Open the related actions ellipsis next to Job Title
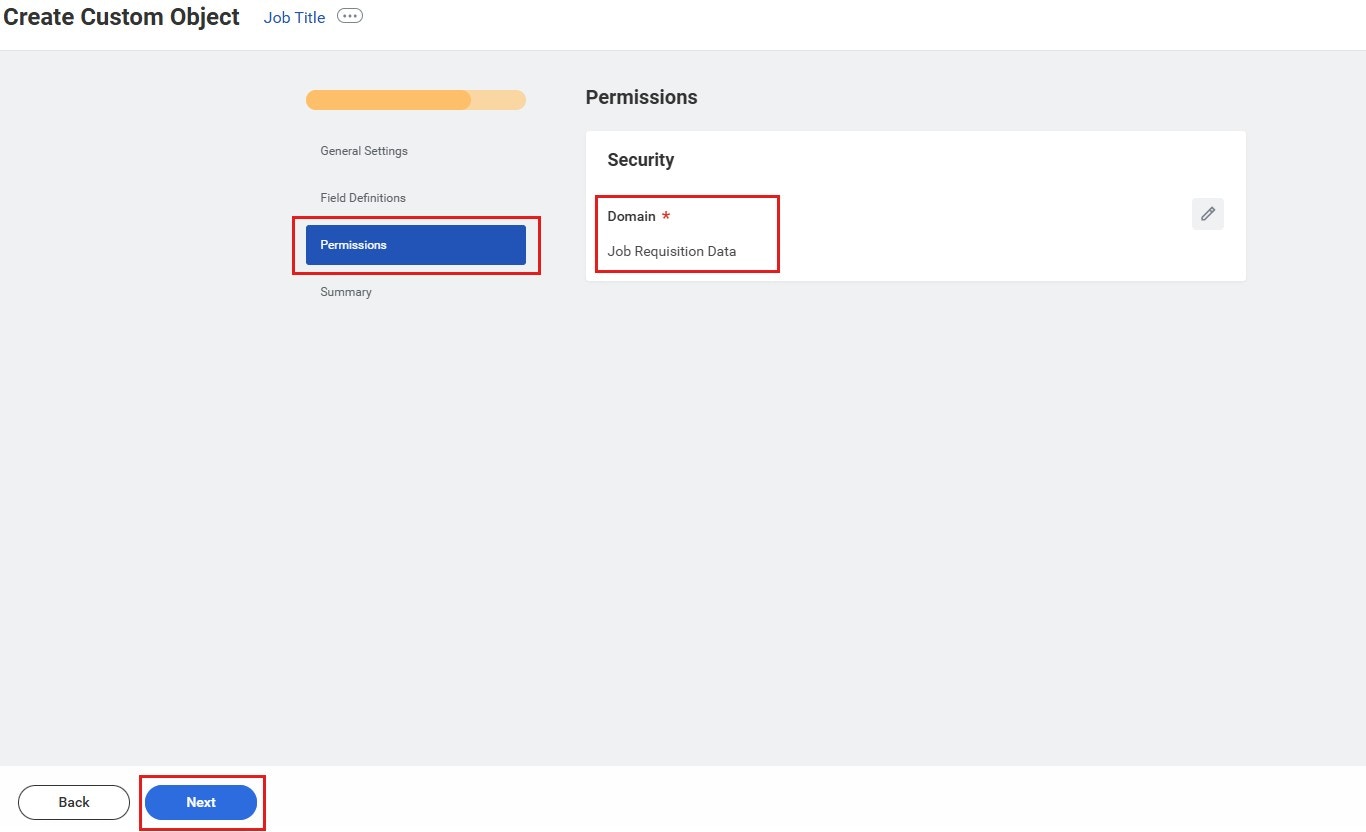This screenshot has width=1366, height=832. tap(349, 16)
